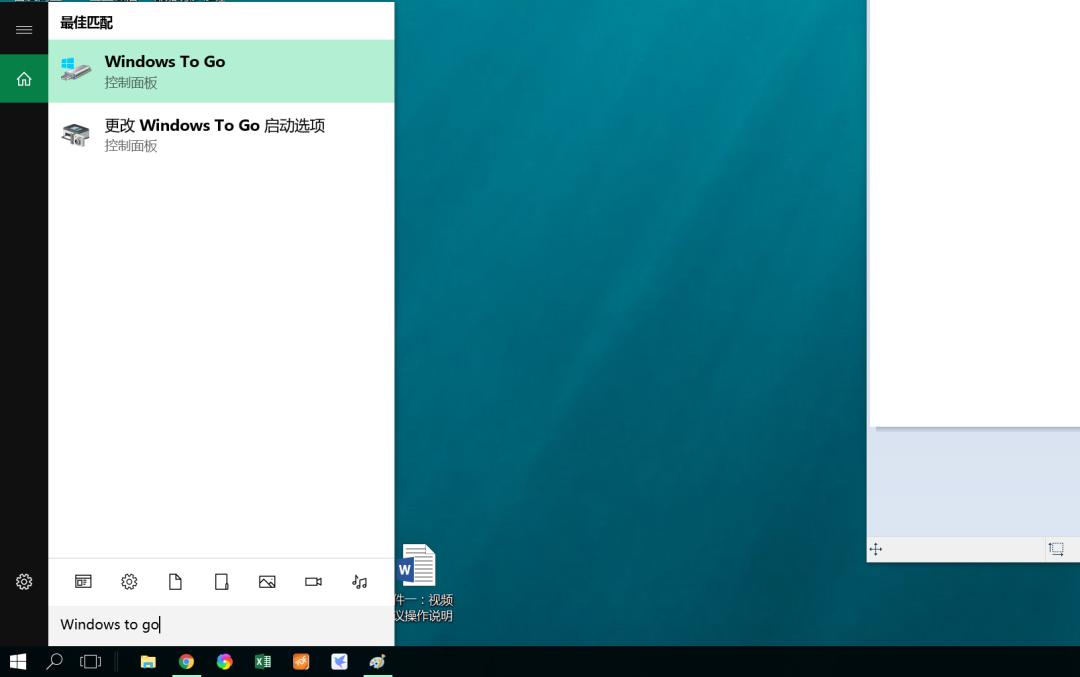
Task: Open the Windows To Go best match result
Action: (x=220, y=71)
